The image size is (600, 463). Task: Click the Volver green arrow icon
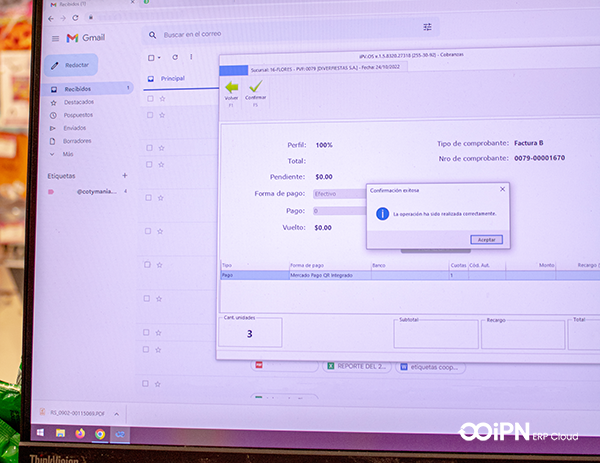coord(231,88)
